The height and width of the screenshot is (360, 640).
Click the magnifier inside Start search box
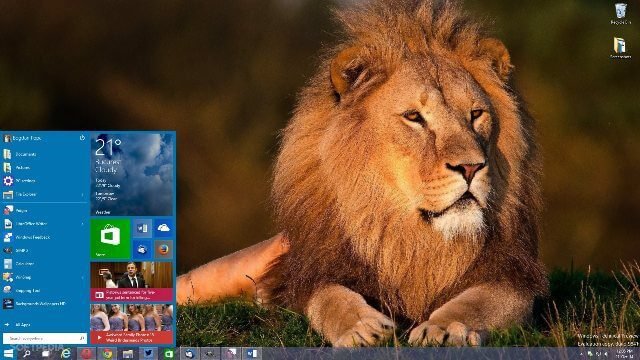click(82, 338)
